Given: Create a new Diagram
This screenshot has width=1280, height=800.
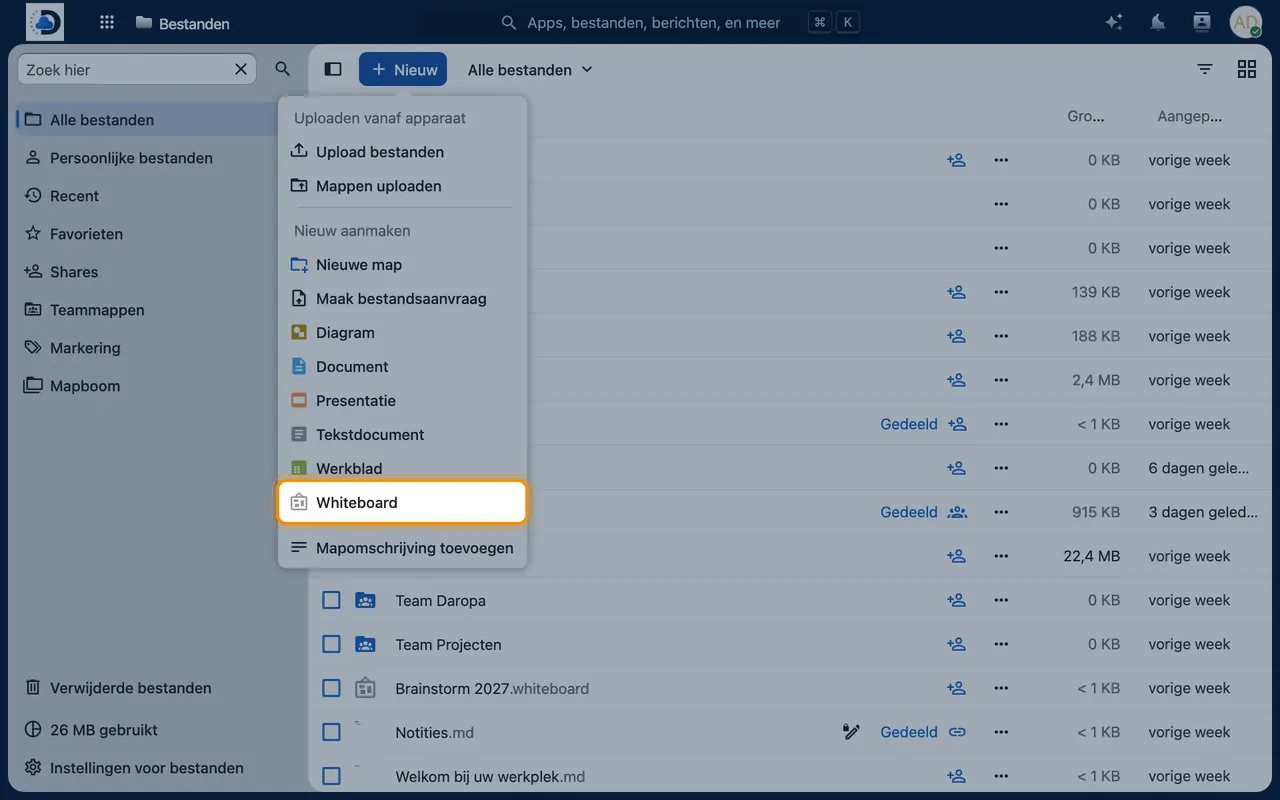Looking at the screenshot, I should 402,333.
